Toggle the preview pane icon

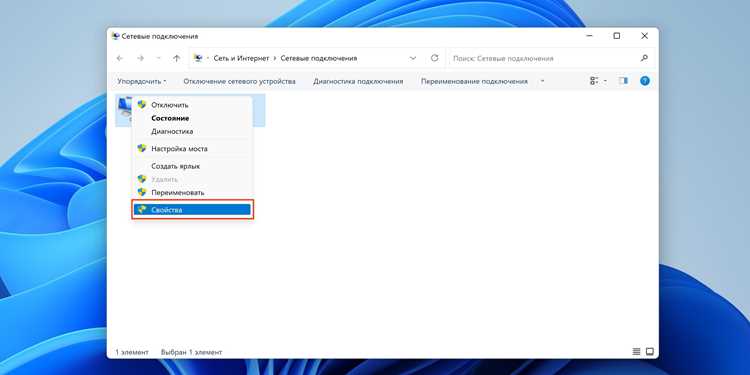(623, 81)
